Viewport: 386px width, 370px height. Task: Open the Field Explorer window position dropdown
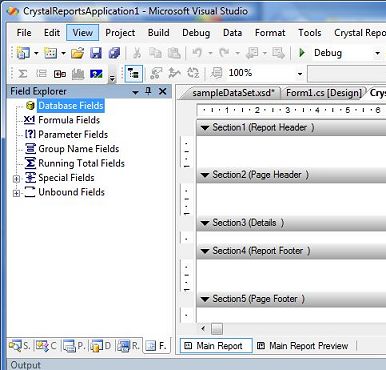pyautogui.click(x=135, y=92)
